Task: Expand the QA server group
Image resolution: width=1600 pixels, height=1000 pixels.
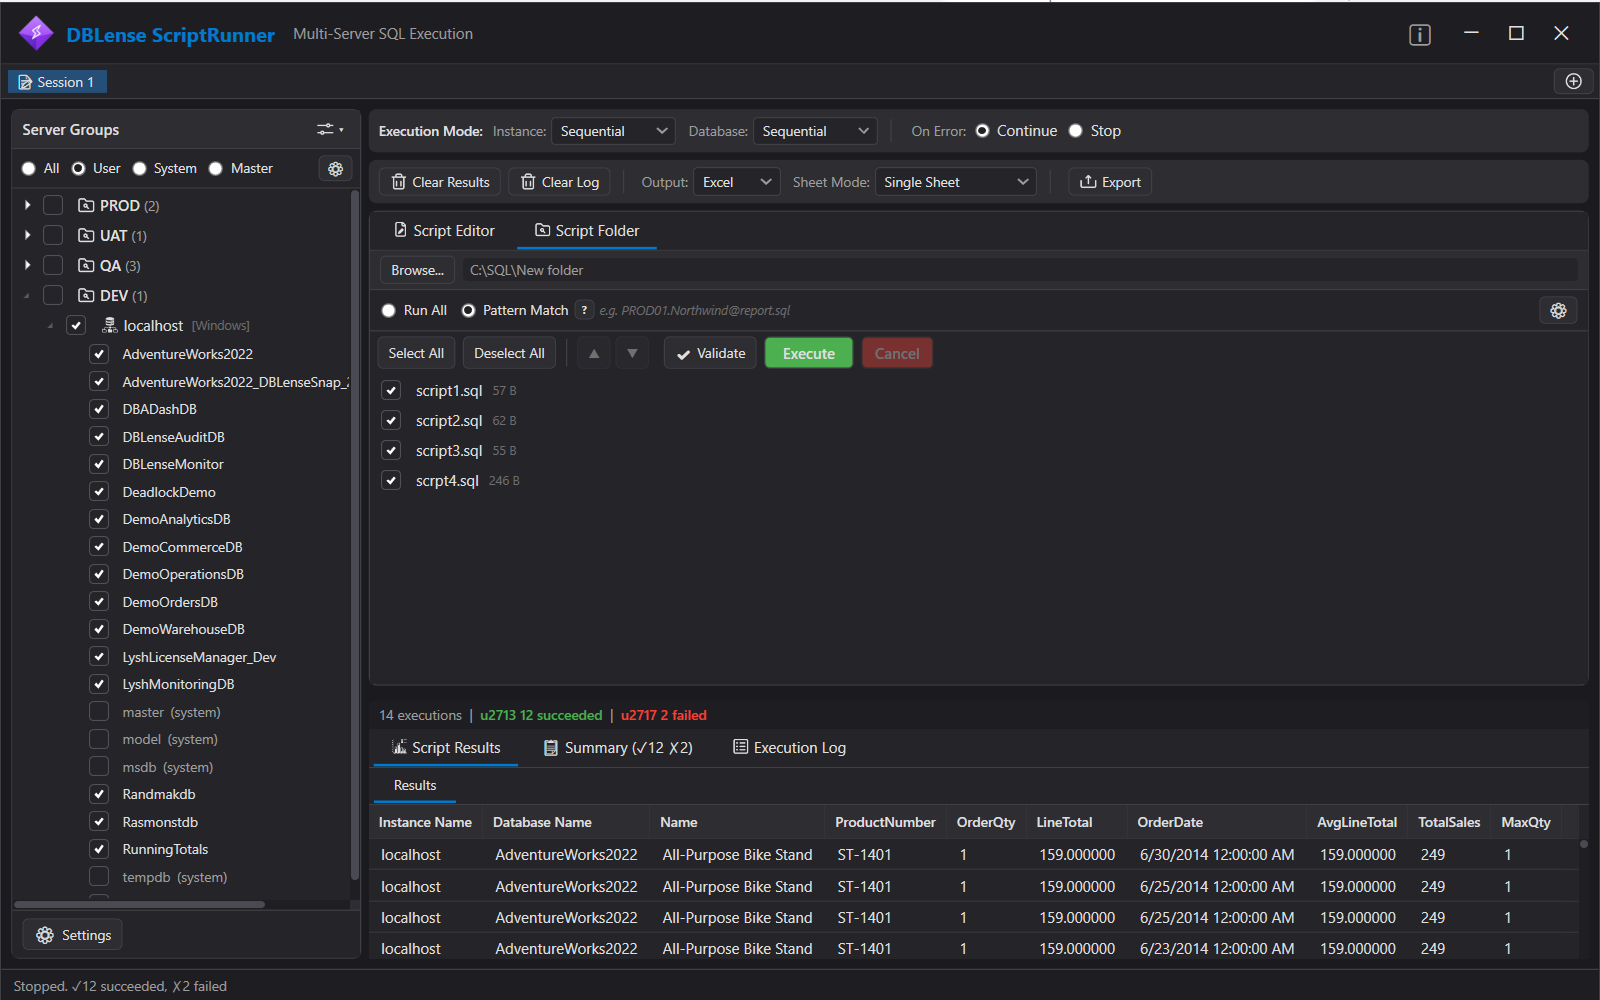Action: (x=27, y=266)
